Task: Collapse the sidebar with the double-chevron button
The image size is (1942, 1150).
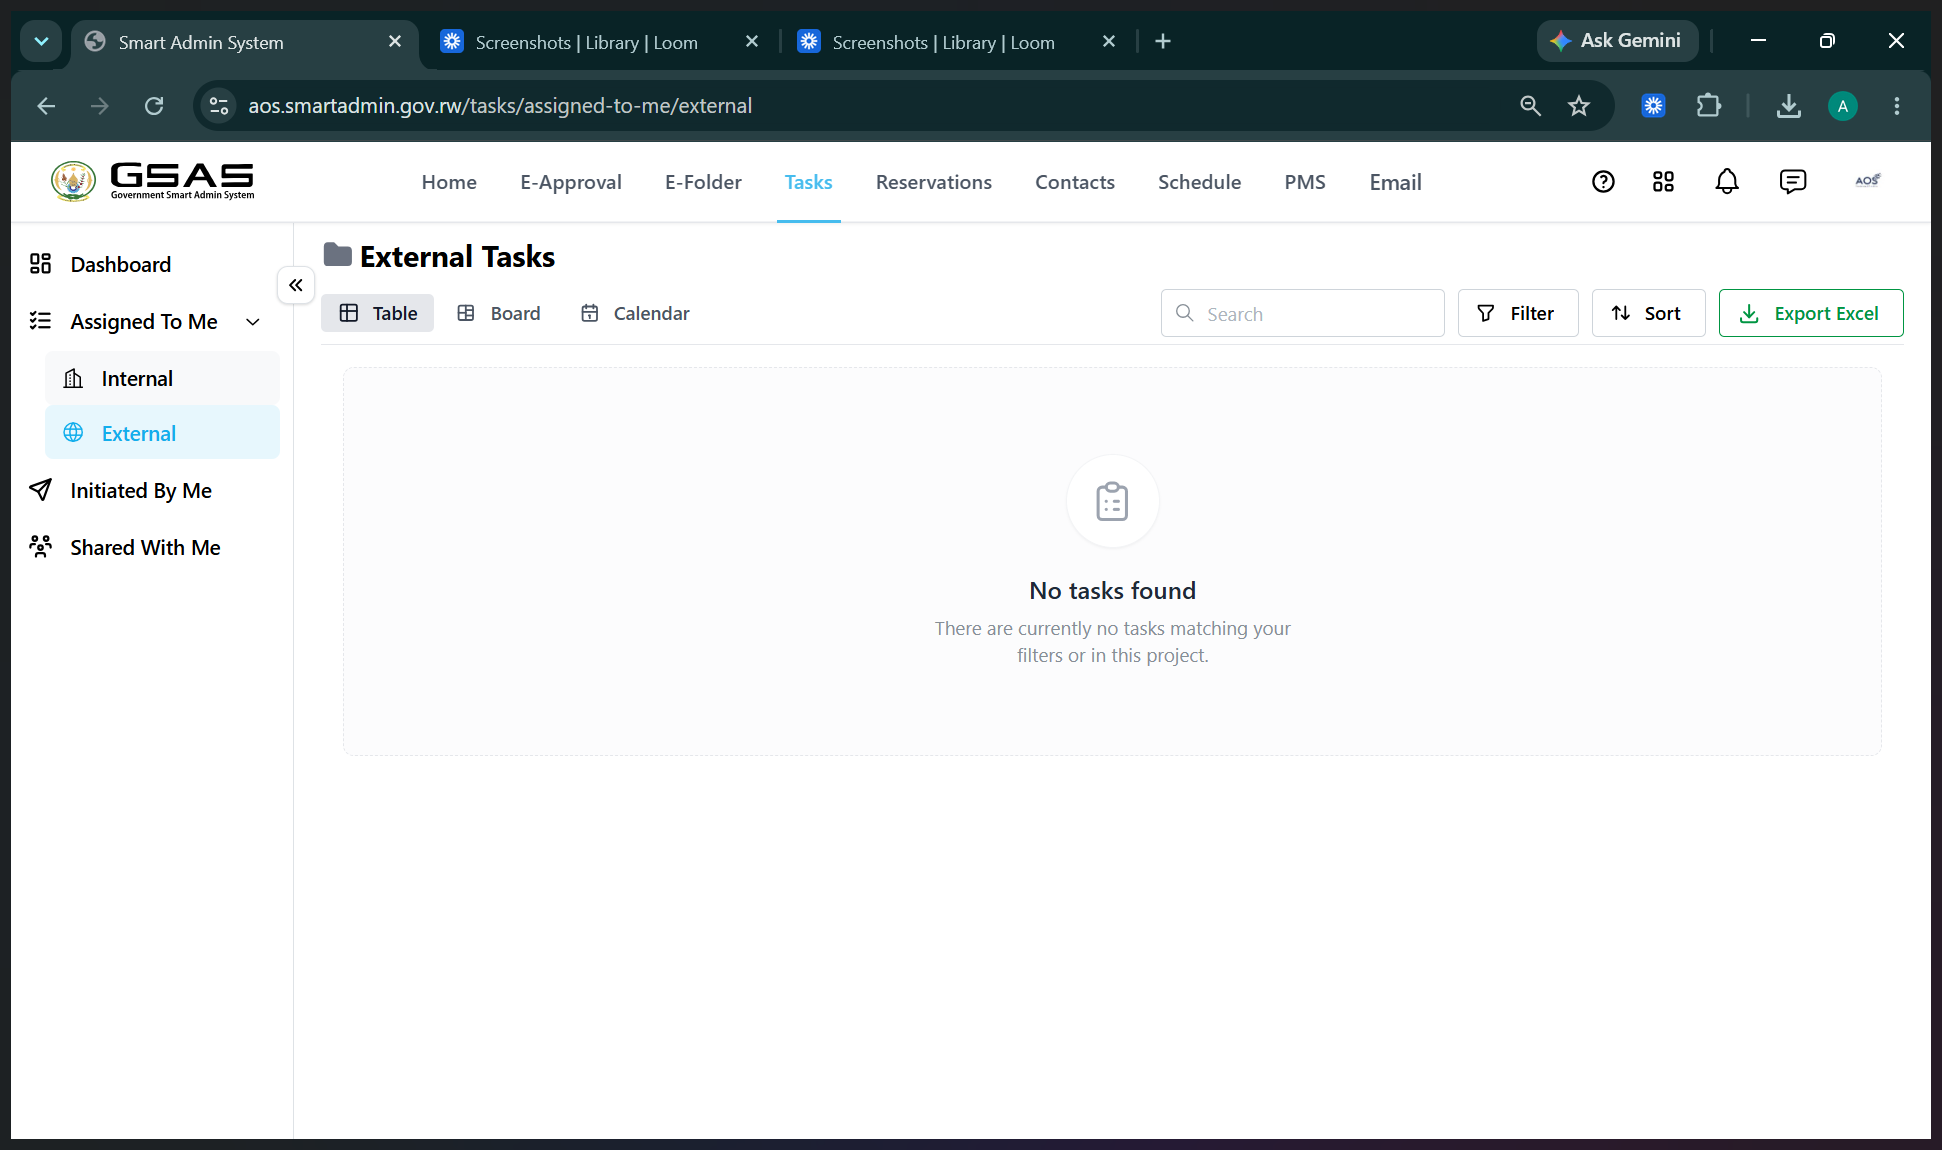Action: 296,285
